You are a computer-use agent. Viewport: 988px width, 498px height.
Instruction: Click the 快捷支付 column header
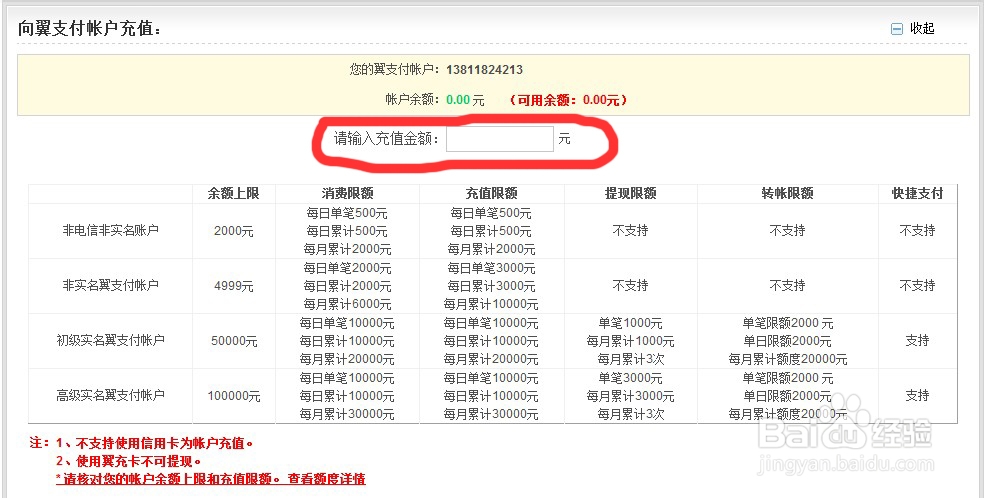(917, 194)
